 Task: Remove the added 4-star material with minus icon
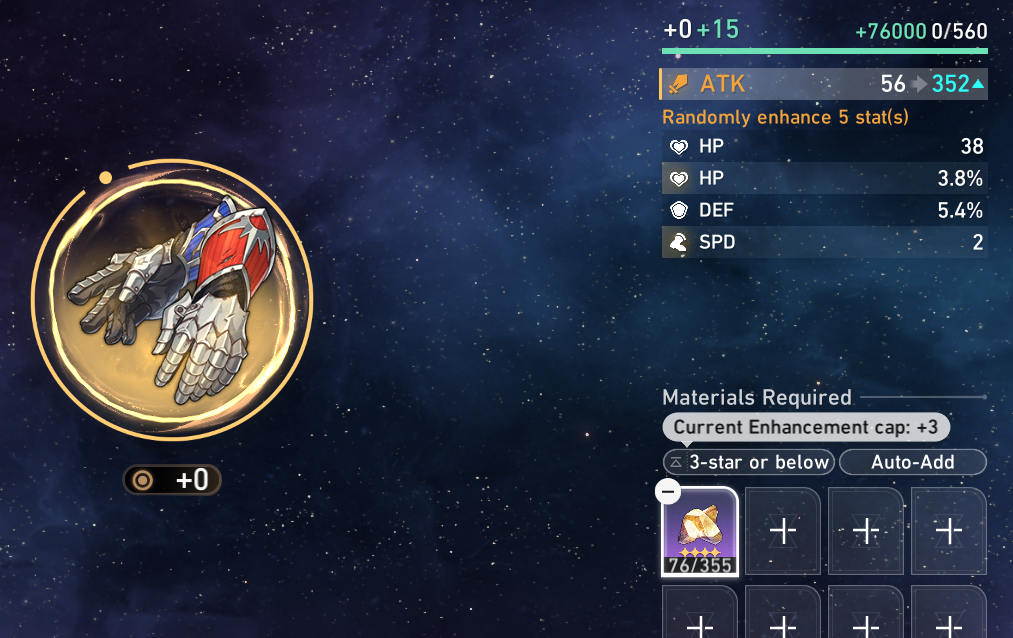point(668,491)
